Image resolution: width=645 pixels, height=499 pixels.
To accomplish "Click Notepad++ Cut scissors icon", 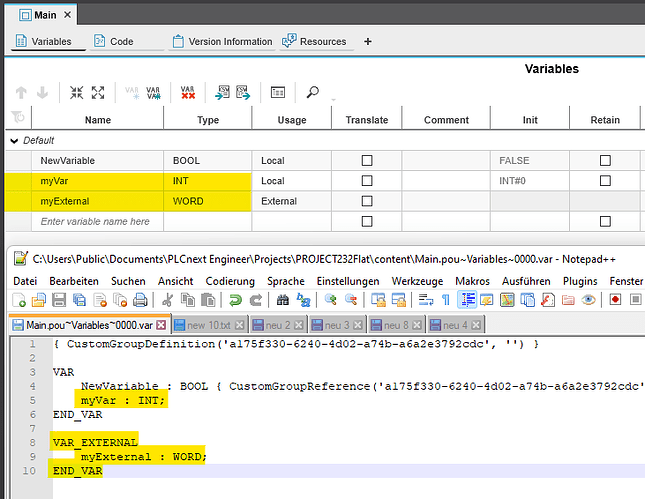I will point(167,300).
